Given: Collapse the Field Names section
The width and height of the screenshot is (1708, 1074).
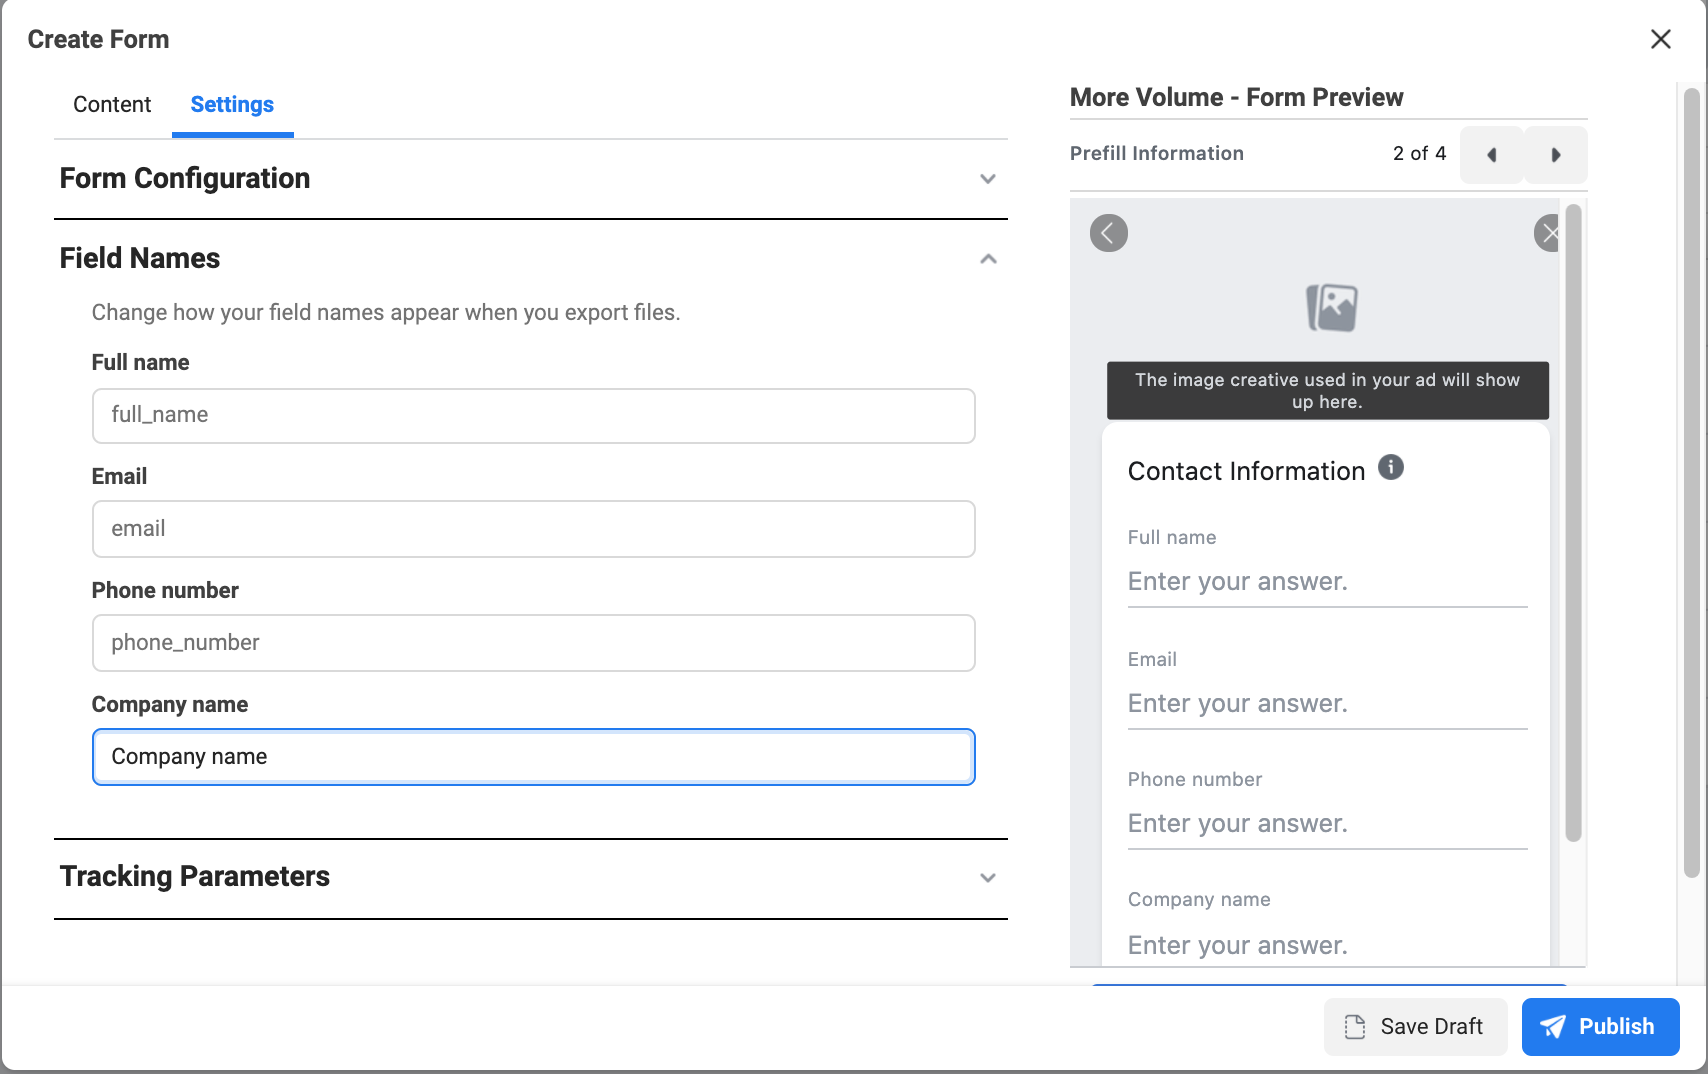Looking at the screenshot, I should (x=987, y=259).
